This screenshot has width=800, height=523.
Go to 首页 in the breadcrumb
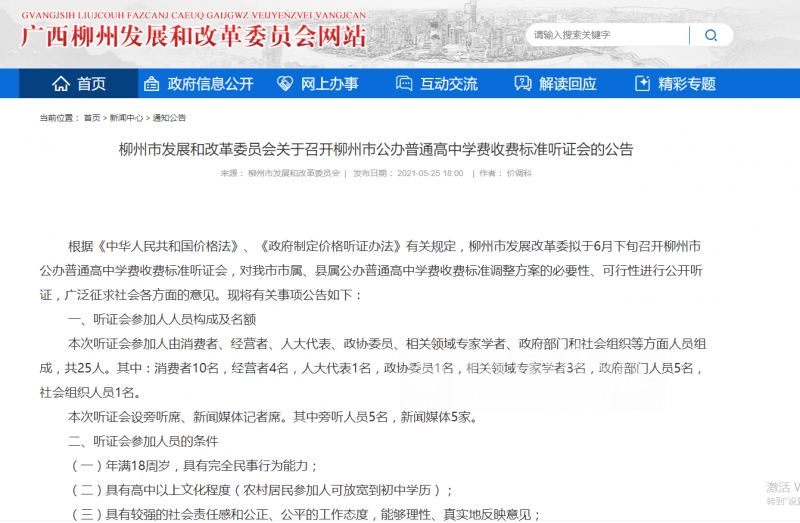92,118
